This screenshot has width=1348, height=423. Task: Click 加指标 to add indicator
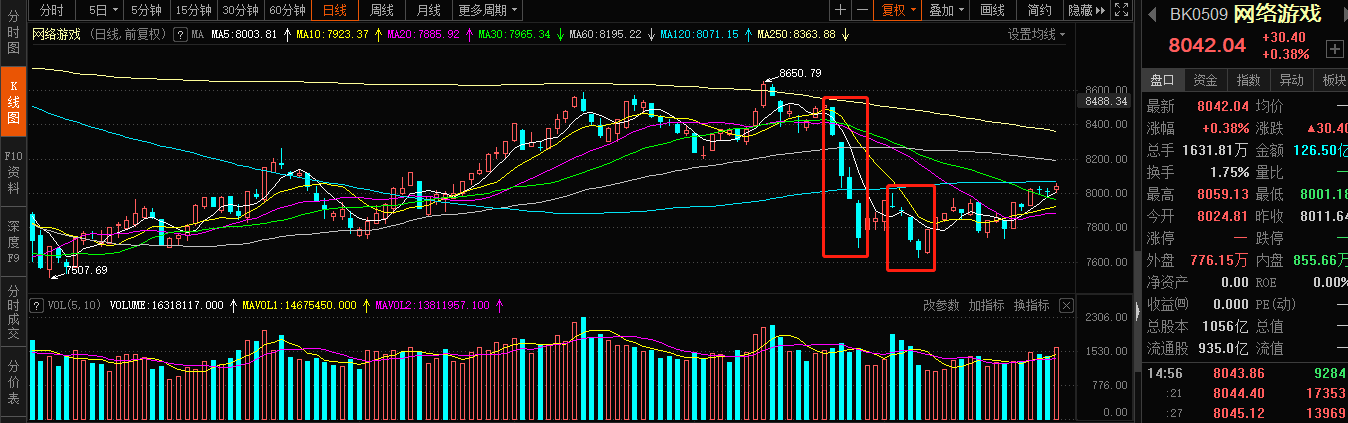(x=986, y=305)
